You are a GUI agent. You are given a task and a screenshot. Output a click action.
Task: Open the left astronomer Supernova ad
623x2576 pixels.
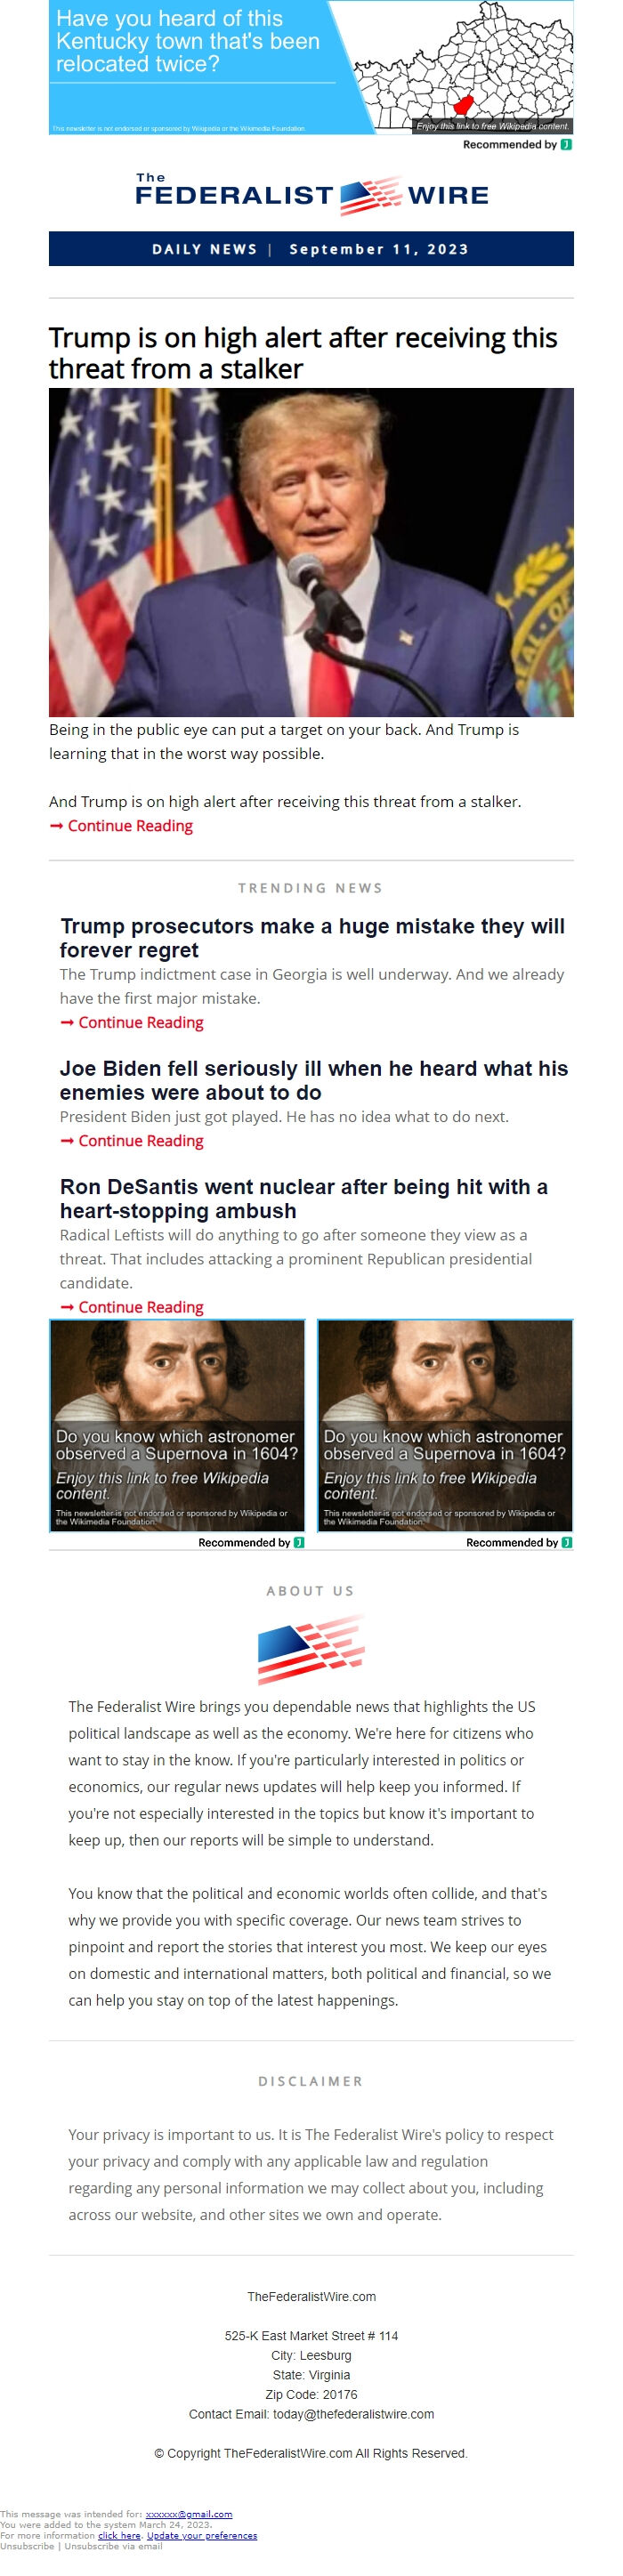(x=177, y=1426)
